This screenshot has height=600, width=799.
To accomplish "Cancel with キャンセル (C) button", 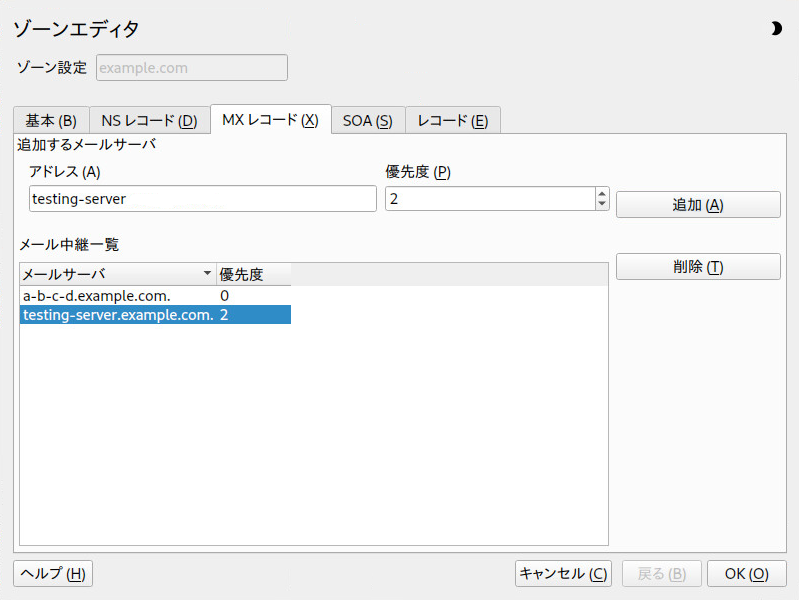I will (563, 573).
